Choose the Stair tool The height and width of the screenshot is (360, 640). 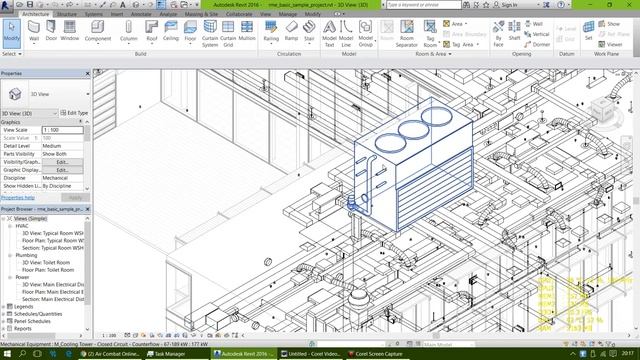(309, 32)
